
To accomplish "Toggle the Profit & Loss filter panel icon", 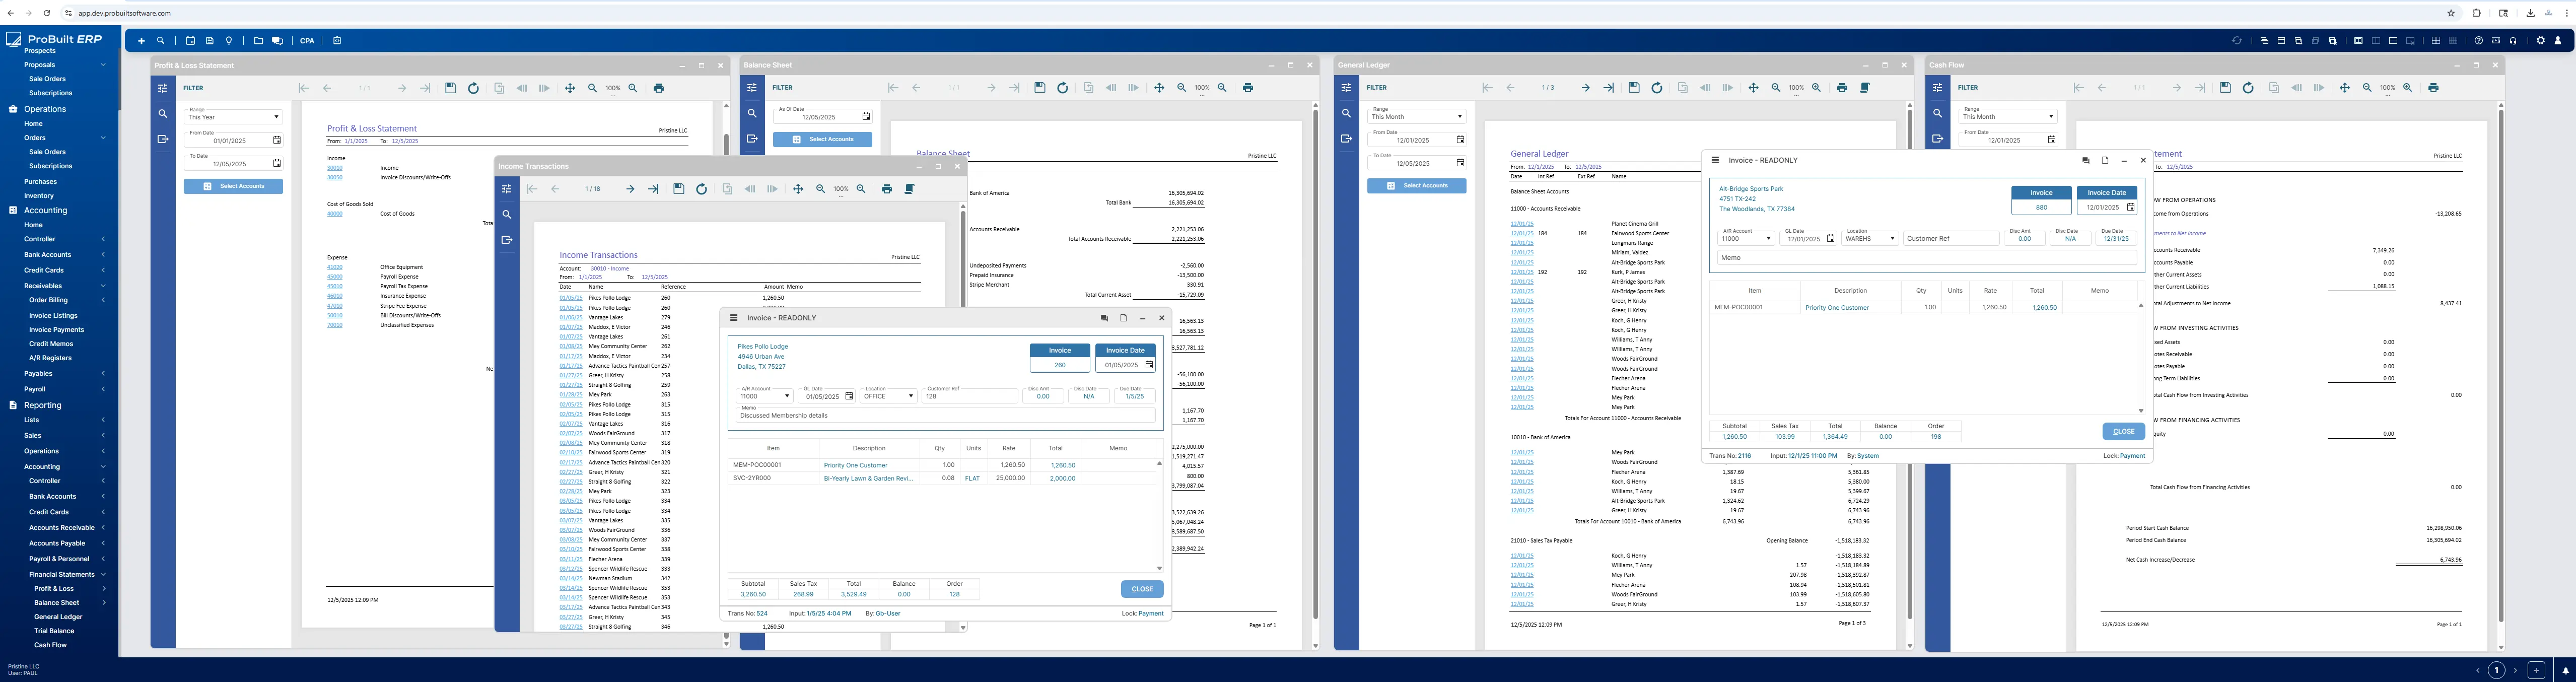I will [x=163, y=88].
